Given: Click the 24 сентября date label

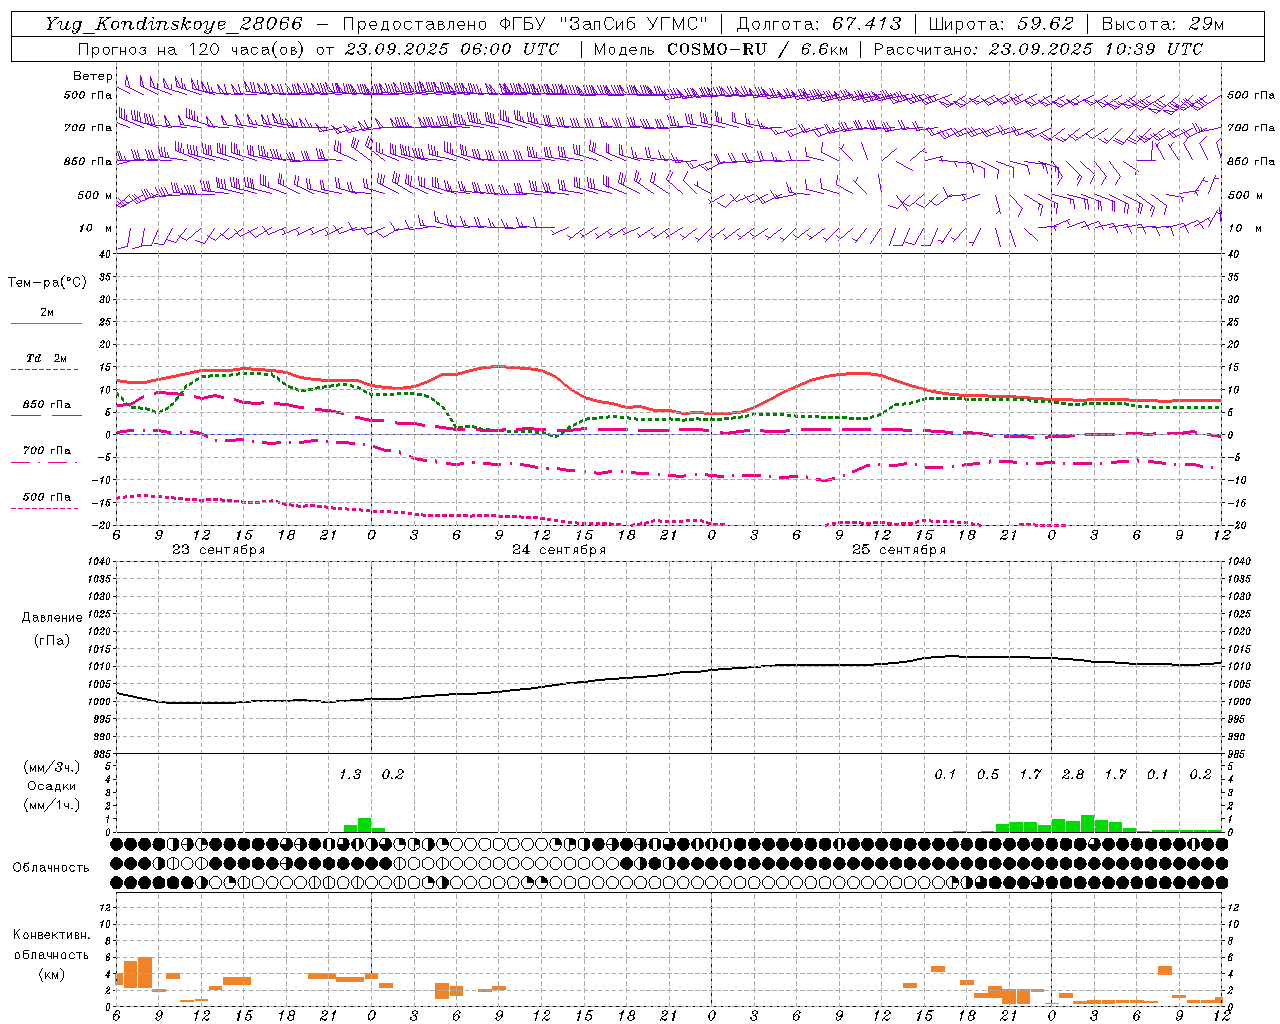Looking at the screenshot, I should coord(559,550).
